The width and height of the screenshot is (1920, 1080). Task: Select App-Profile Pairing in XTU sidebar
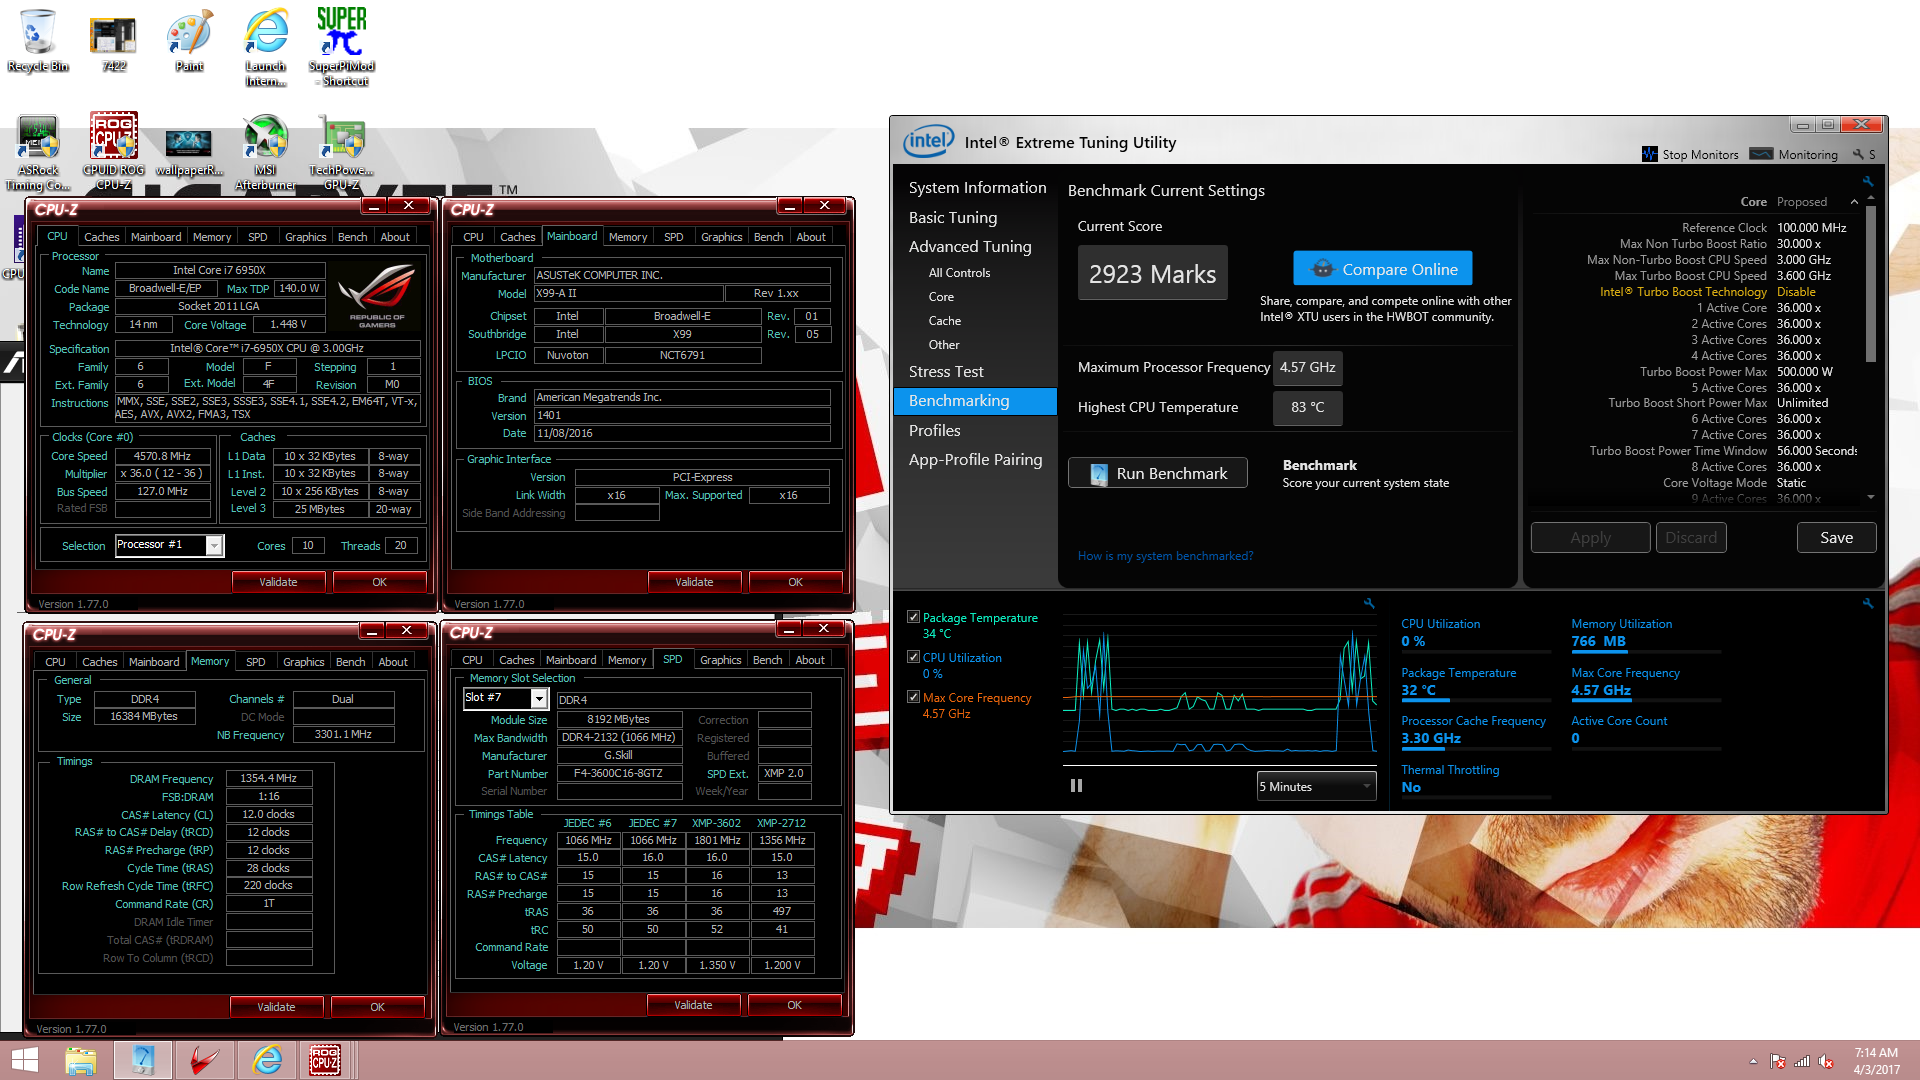975,459
